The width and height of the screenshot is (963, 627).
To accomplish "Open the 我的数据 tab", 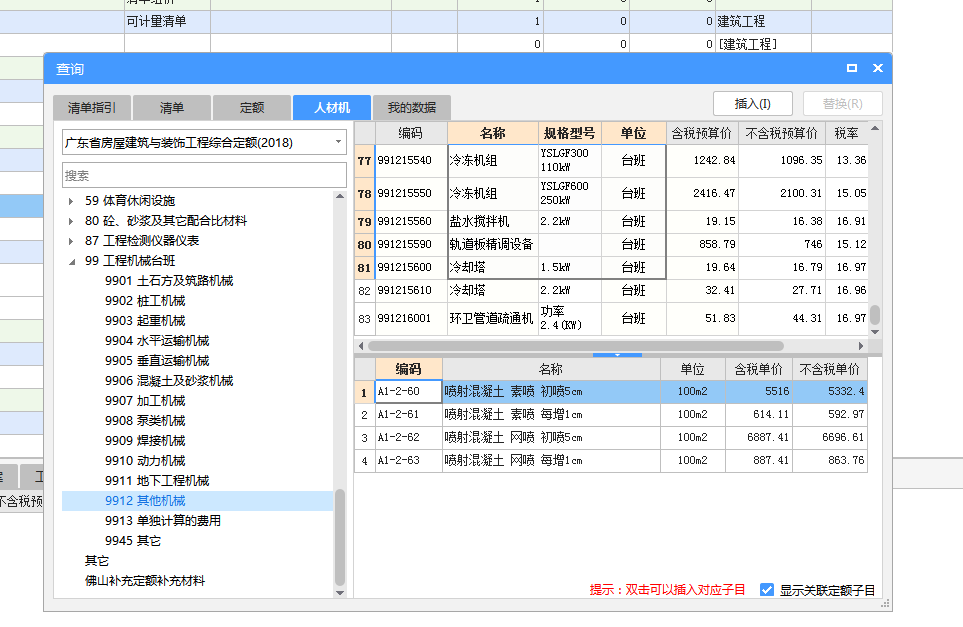I will pos(411,107).
